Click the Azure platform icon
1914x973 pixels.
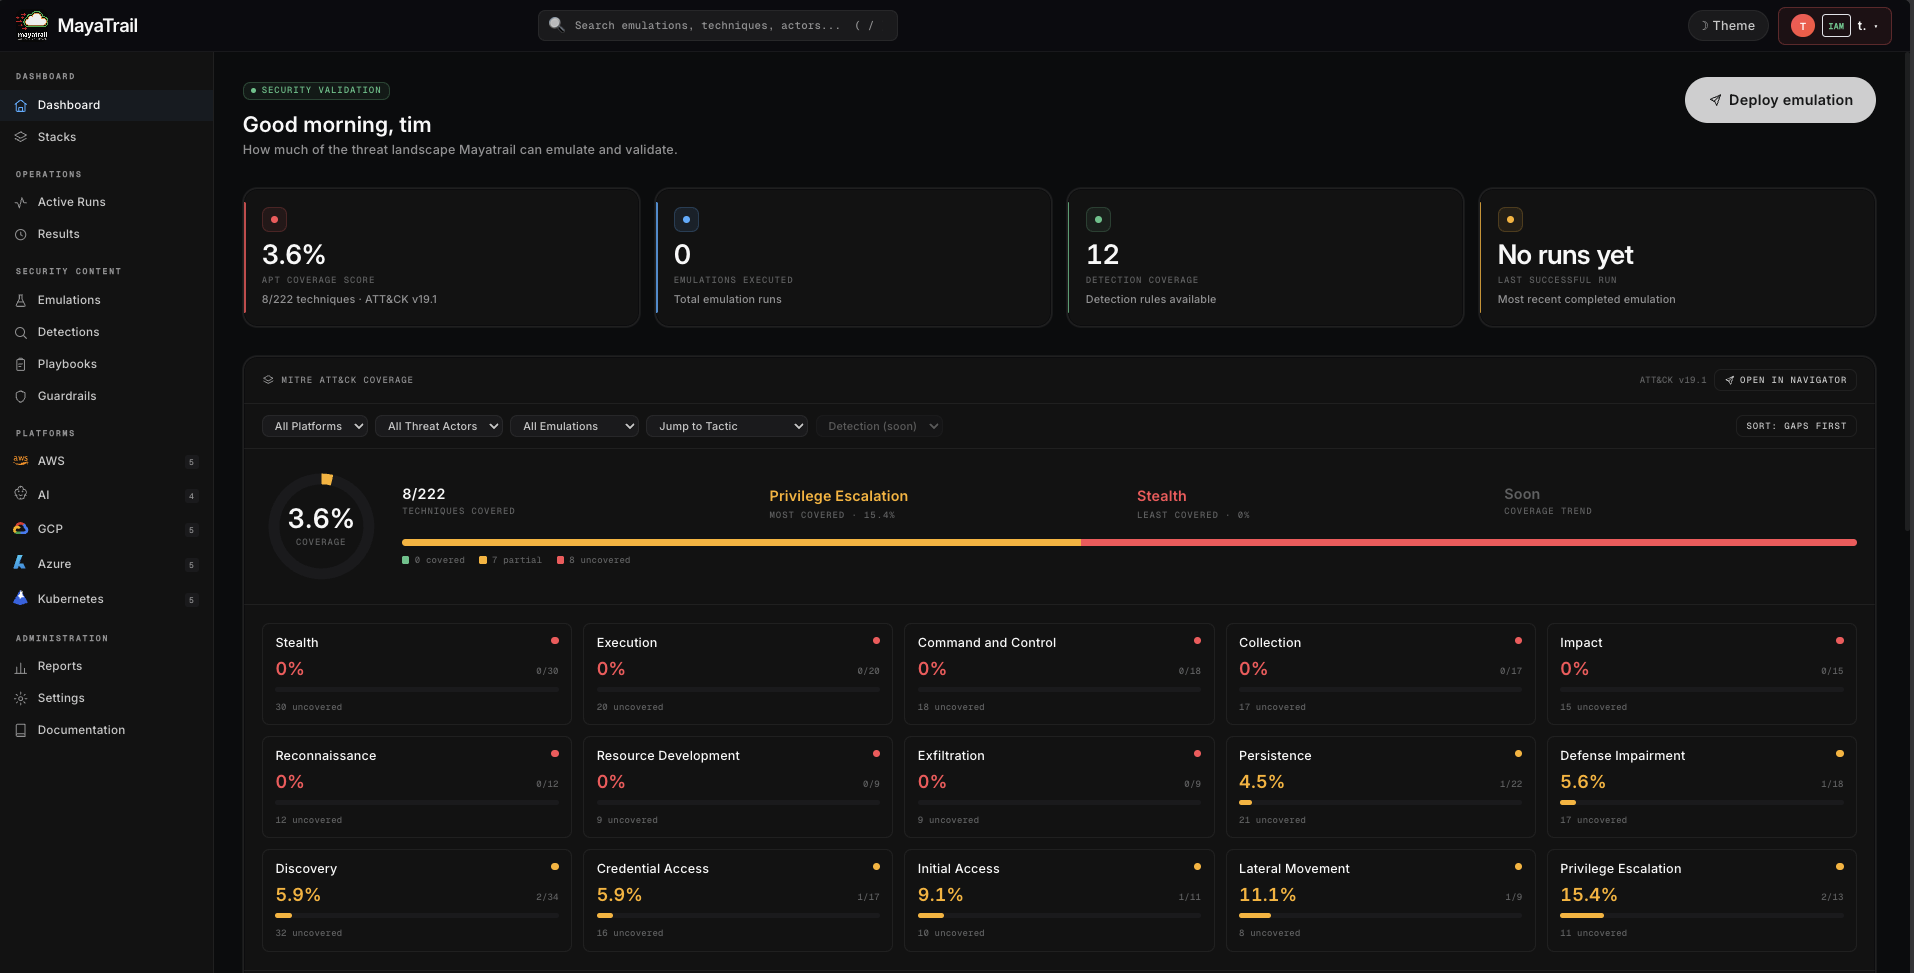tap(20, 563)
